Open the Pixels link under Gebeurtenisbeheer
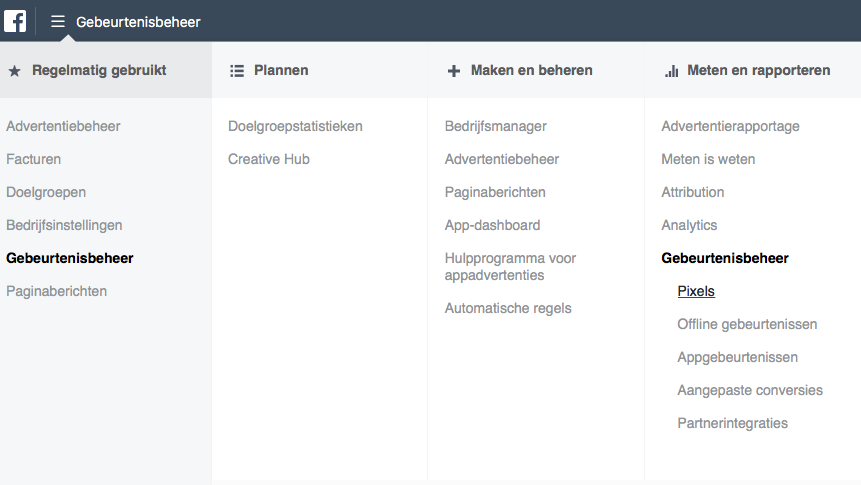The image size is (861, 485). (696, 291)
